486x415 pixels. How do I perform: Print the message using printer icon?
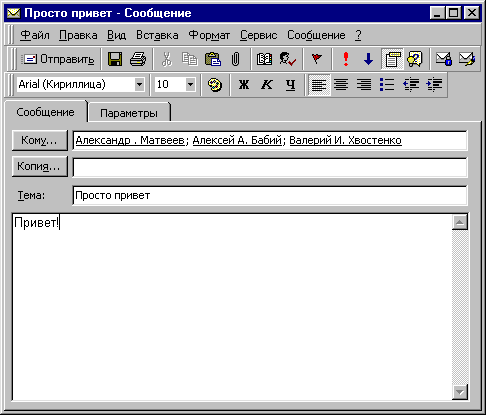point(138,59)
